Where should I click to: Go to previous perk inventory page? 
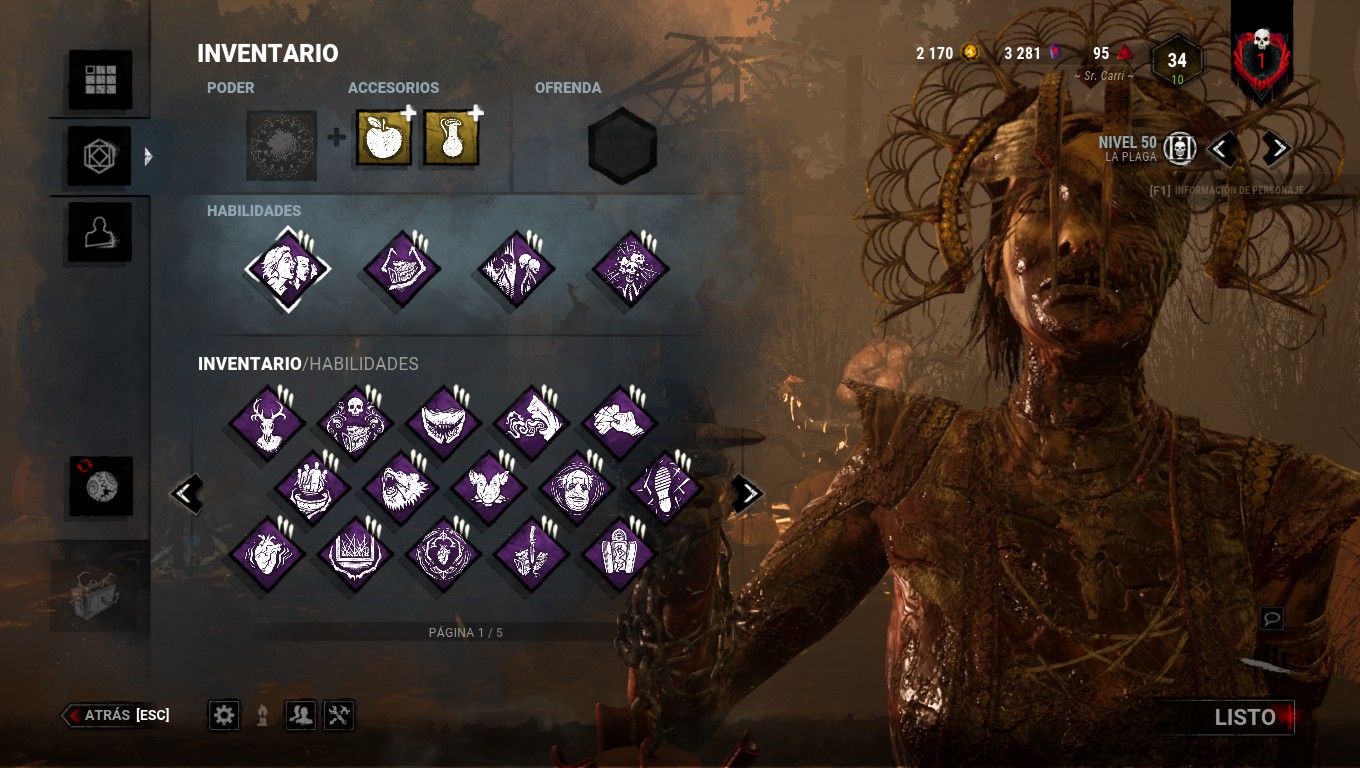(x=187, y=493)
